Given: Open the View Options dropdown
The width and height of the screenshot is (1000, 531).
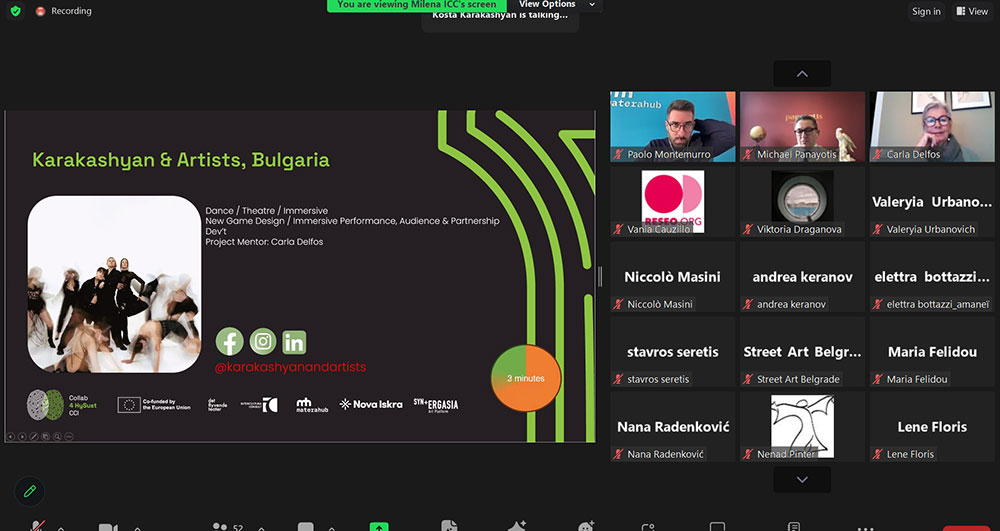Looking at the screenshot, I should (x=556, y=5).
